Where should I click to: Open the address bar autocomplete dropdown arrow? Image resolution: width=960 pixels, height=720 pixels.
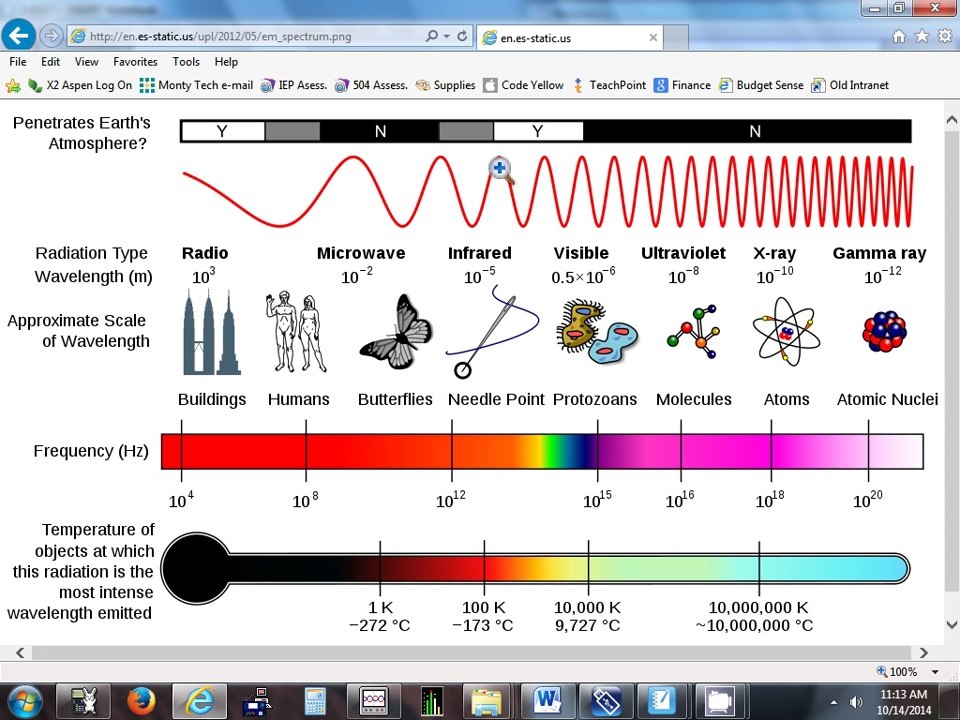447,36
